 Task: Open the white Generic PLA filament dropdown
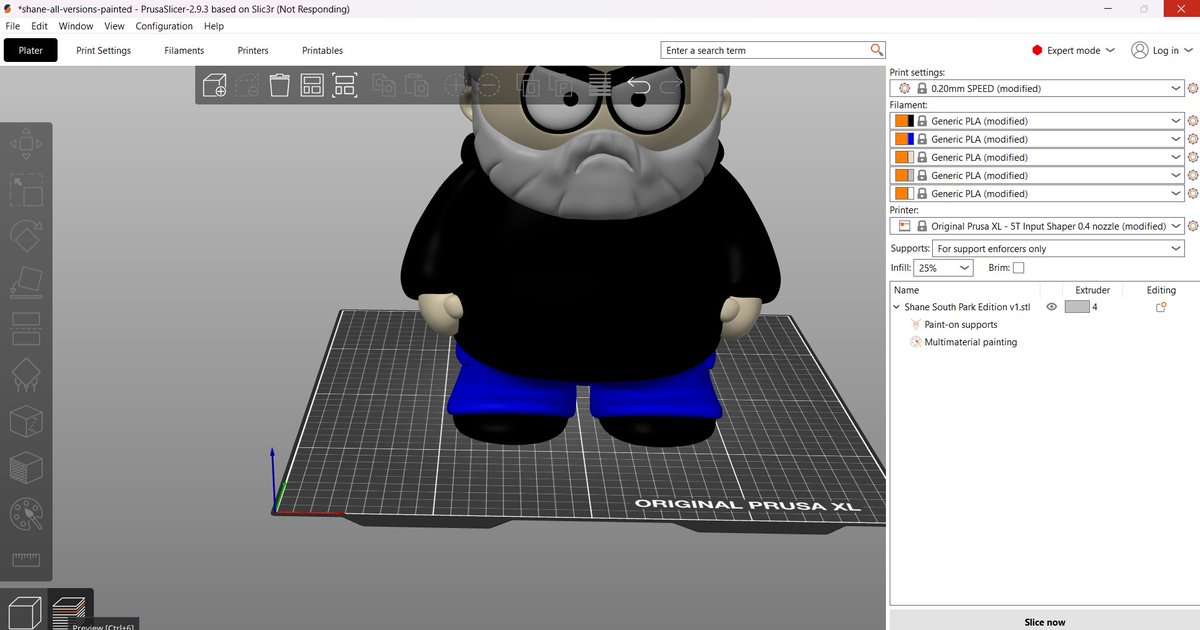[1037, 193]
